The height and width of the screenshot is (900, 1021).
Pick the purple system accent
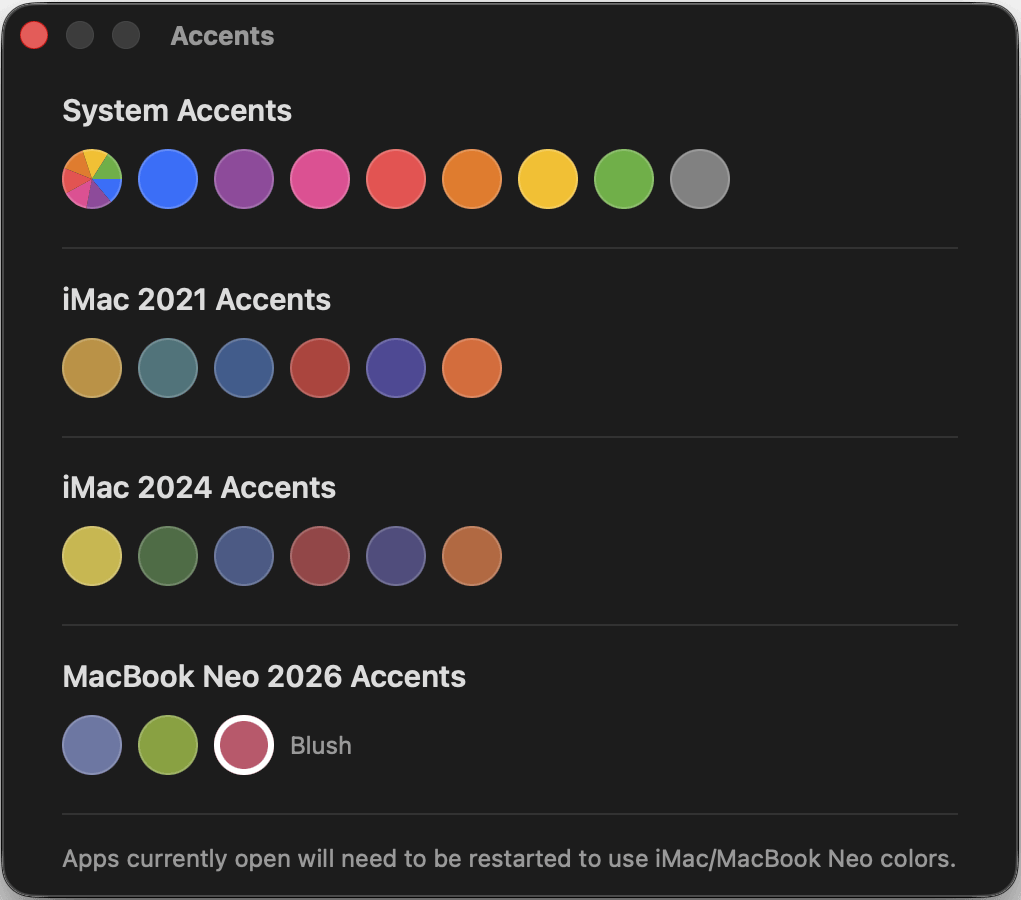pos(244,179)
